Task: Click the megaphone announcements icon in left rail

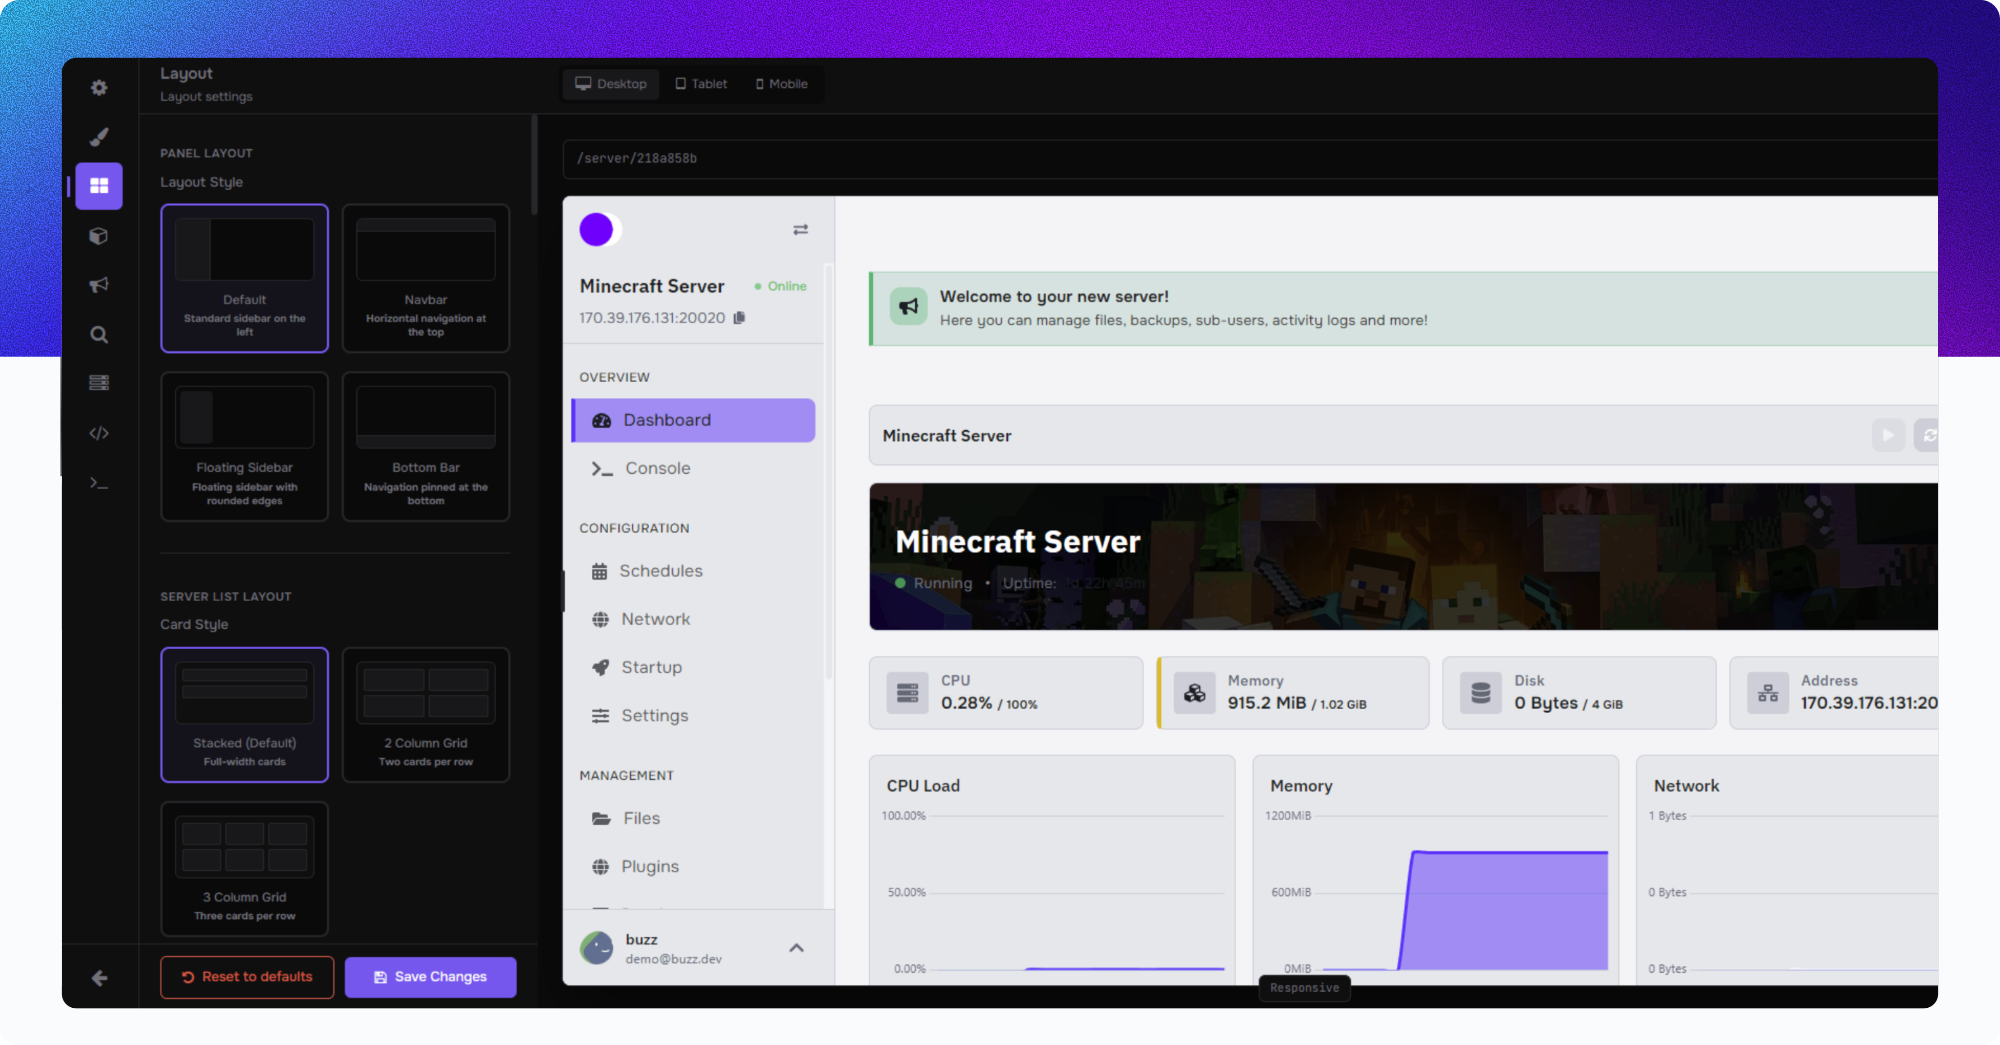Action: tap(99, 285)
